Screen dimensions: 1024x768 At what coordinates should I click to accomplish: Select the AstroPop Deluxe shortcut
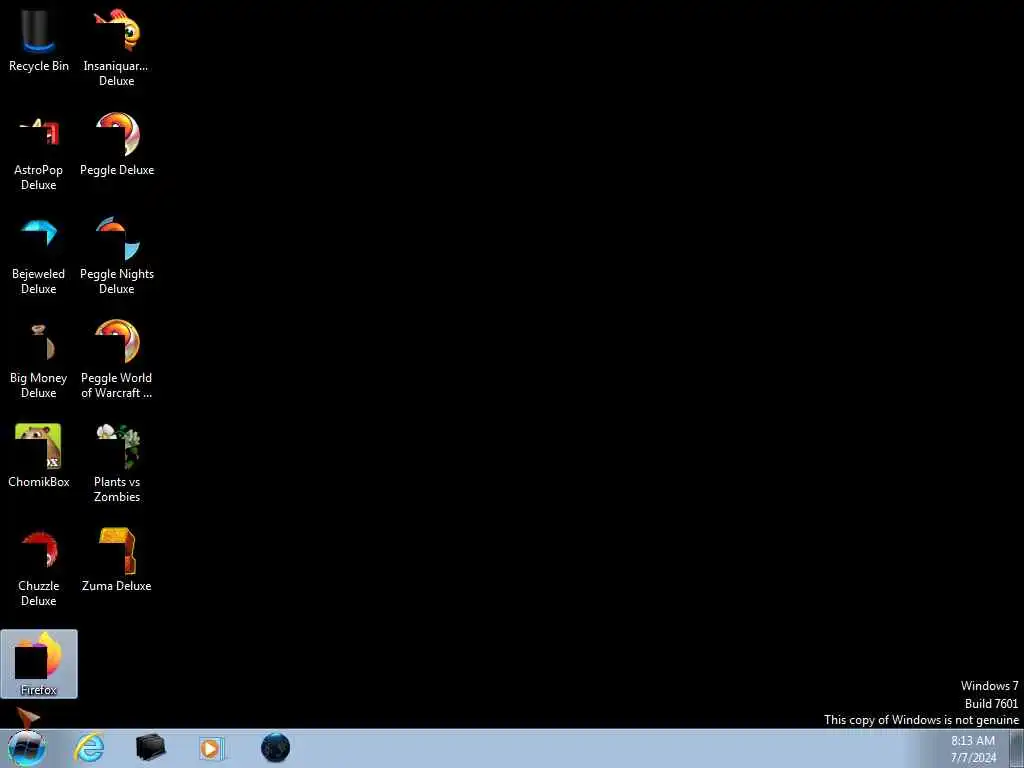39,152
